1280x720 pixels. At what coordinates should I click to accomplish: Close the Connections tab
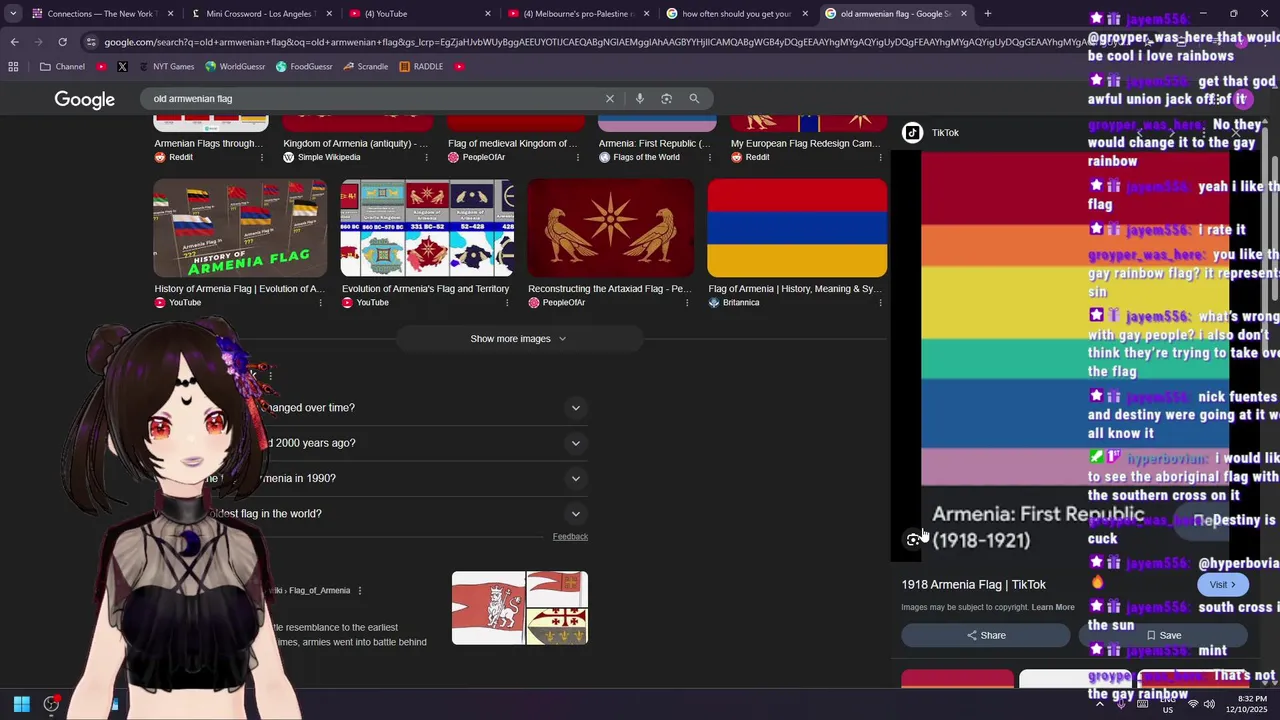[x=170, y=14]
